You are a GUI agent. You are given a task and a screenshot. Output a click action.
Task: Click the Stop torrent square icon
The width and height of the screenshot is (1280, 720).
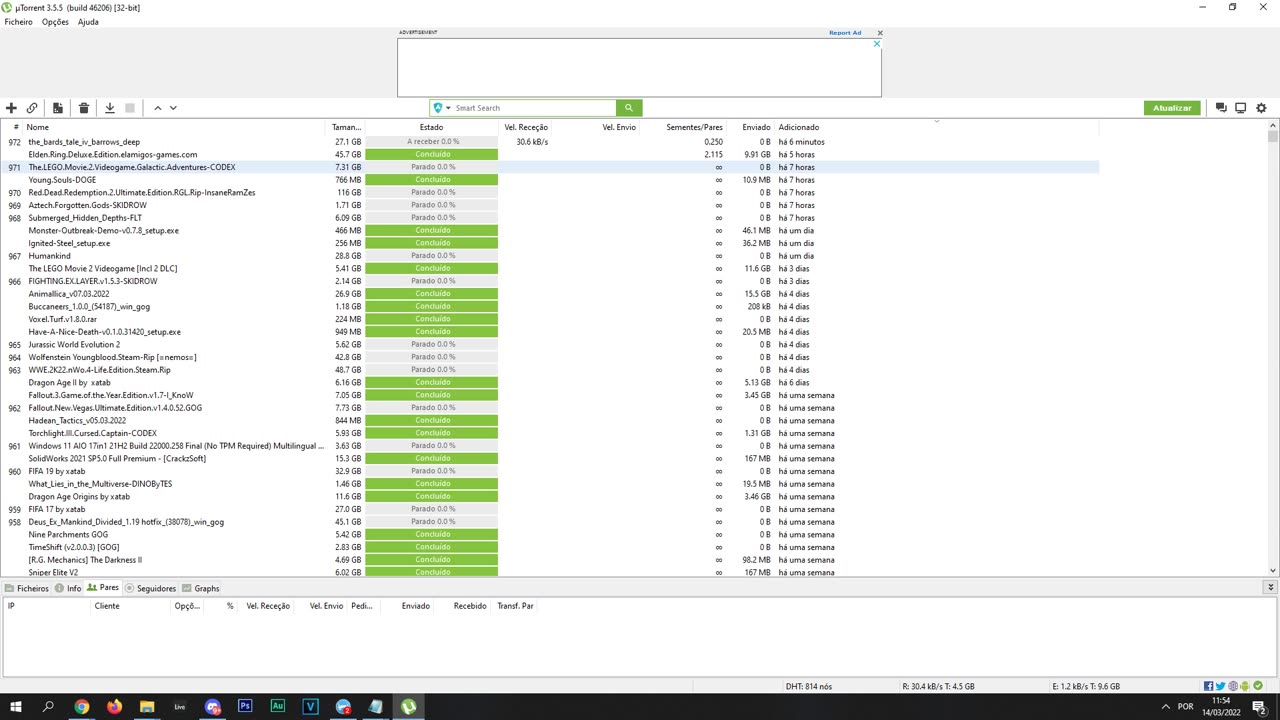pyautogui.click(x=130, y=108)
